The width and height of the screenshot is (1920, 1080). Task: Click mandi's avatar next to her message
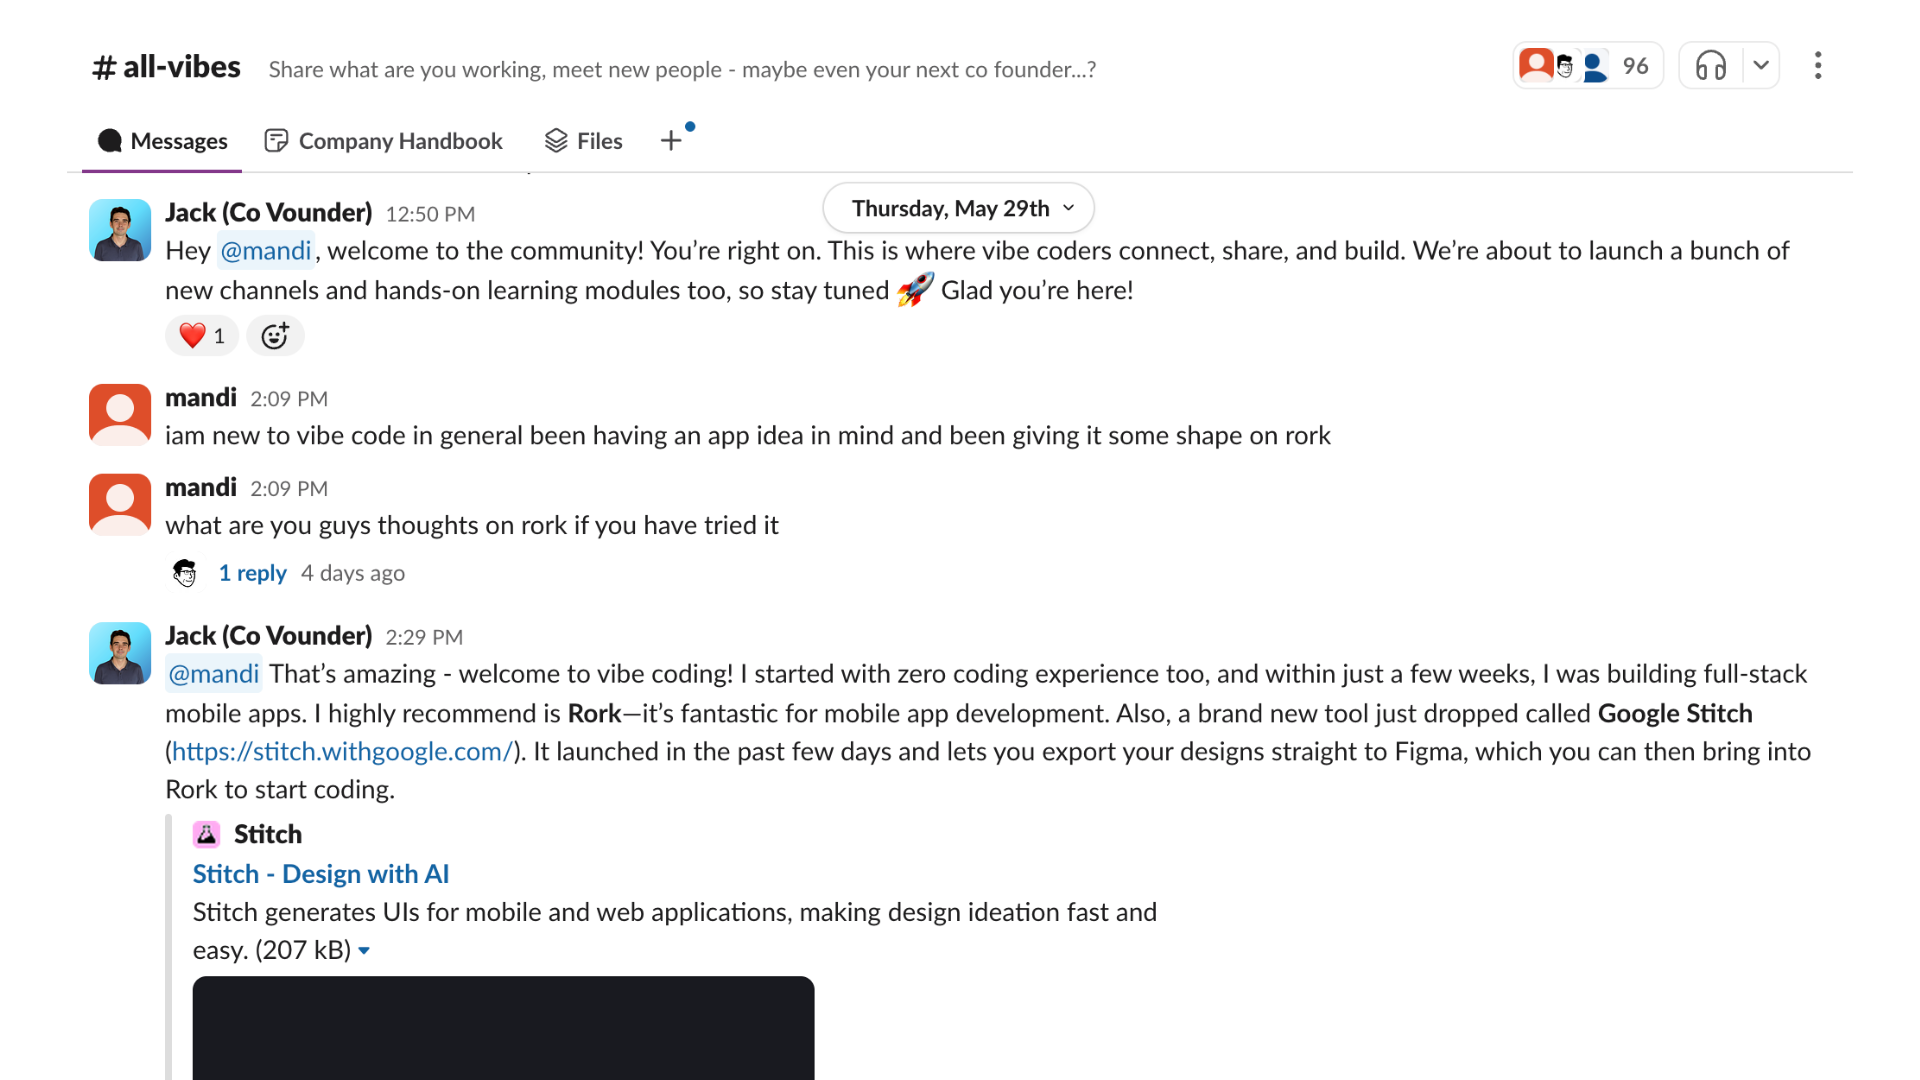(119, 413)
